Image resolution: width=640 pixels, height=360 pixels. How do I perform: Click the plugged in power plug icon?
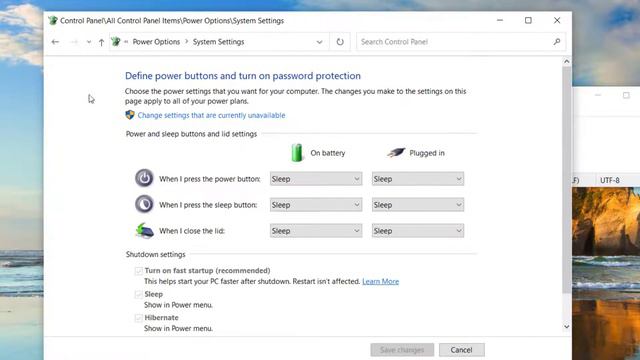396,152
